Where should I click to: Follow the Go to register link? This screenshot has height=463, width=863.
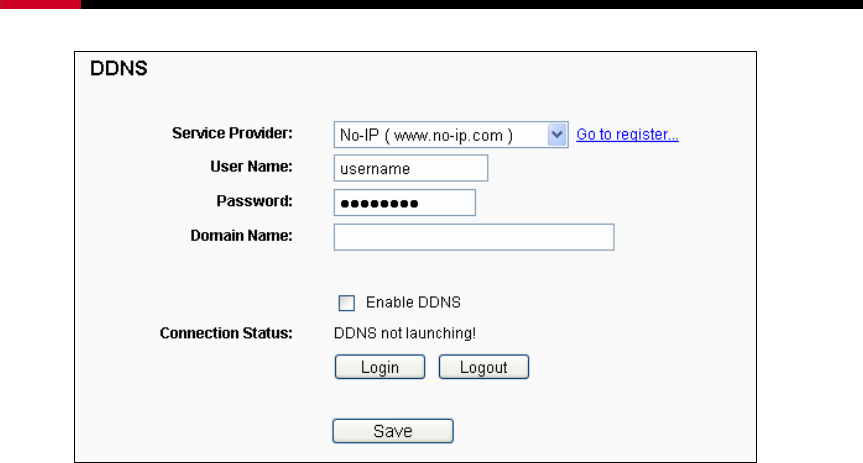point(627,134)
